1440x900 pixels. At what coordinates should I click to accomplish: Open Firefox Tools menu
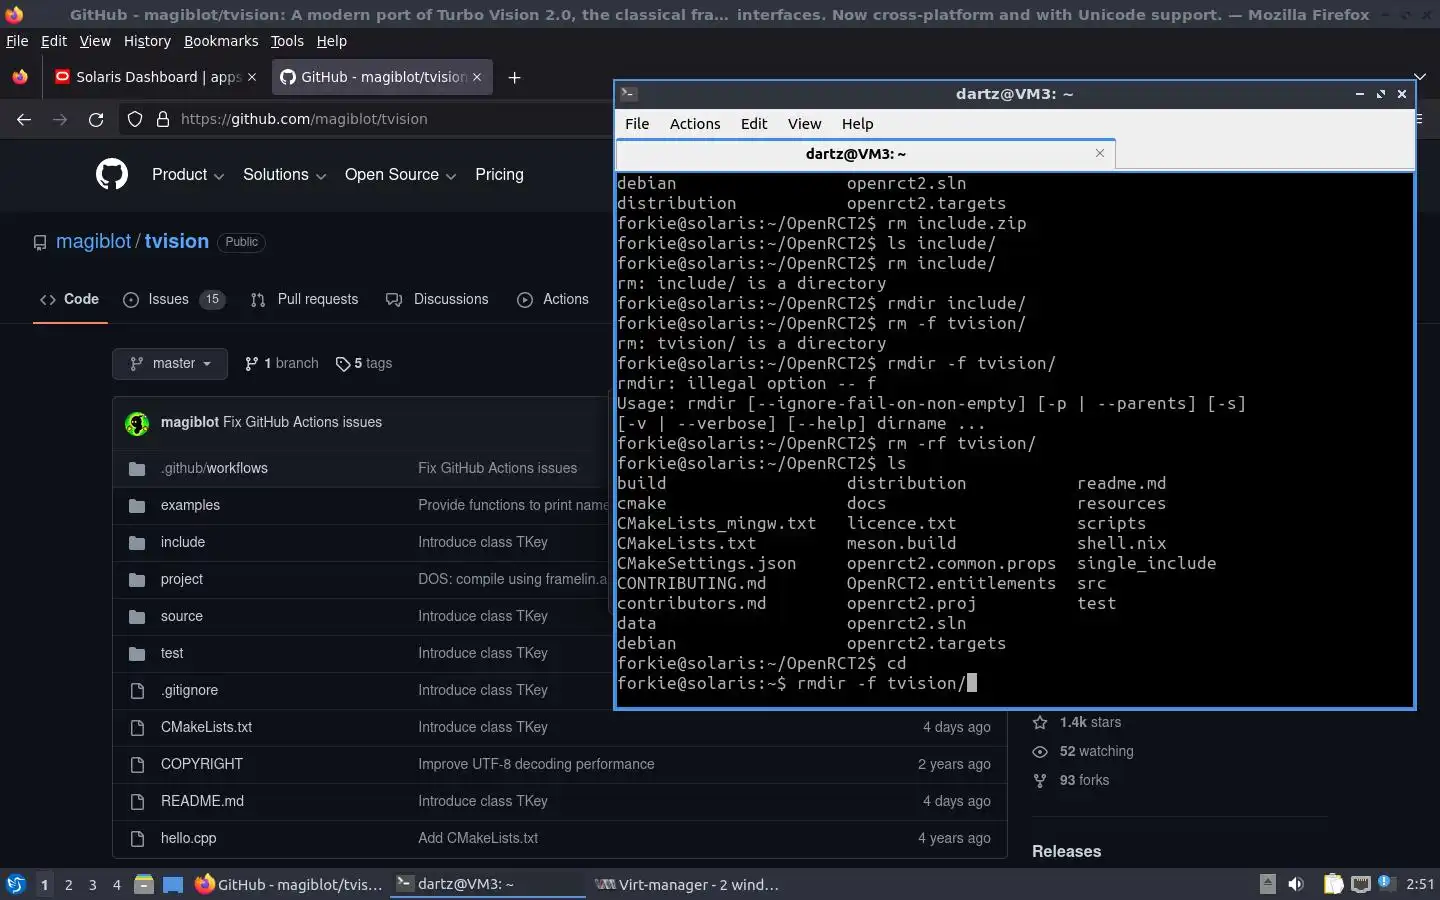[287, 41]
